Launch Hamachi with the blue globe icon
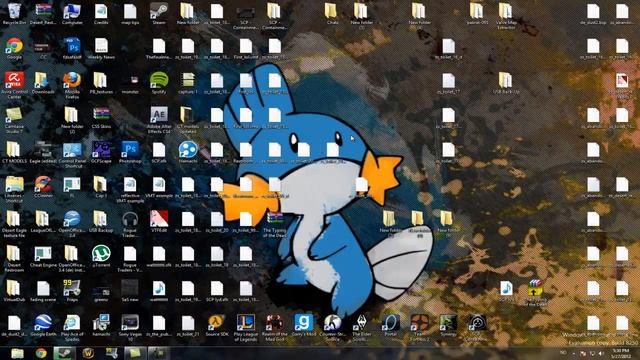Image resolution: width=640 pixels, height=360 pixels. point(188,153)
